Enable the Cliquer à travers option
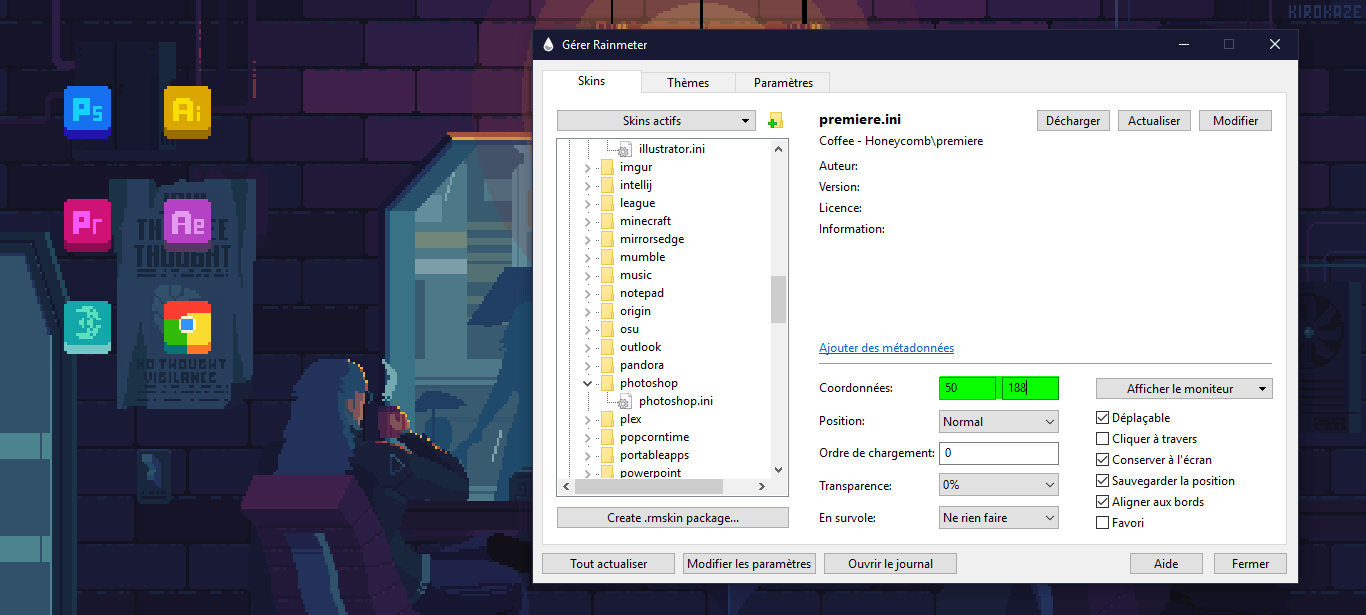 coord(1103,439)
